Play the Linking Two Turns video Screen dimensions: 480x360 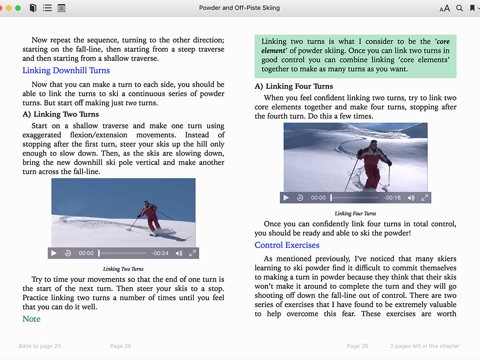54,253
